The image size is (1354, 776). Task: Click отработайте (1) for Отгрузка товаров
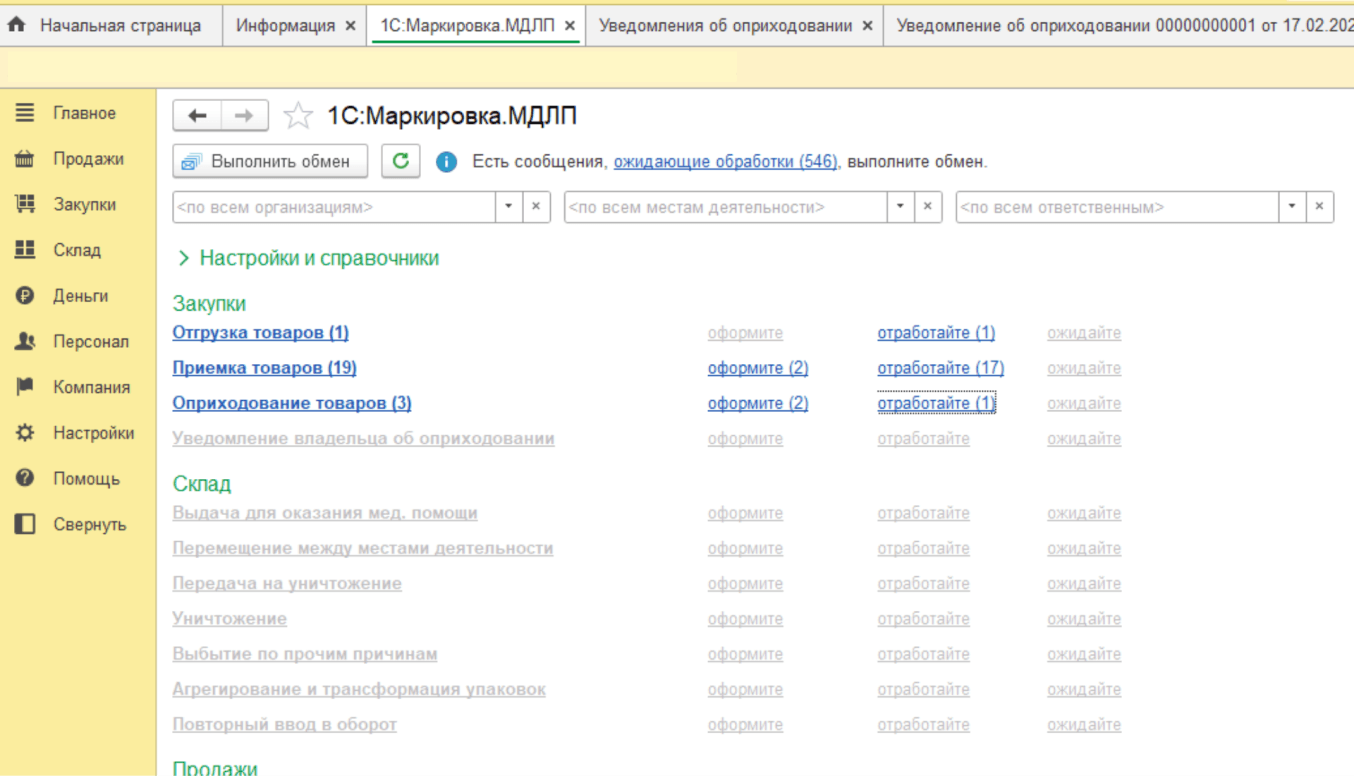click(936, 333)
